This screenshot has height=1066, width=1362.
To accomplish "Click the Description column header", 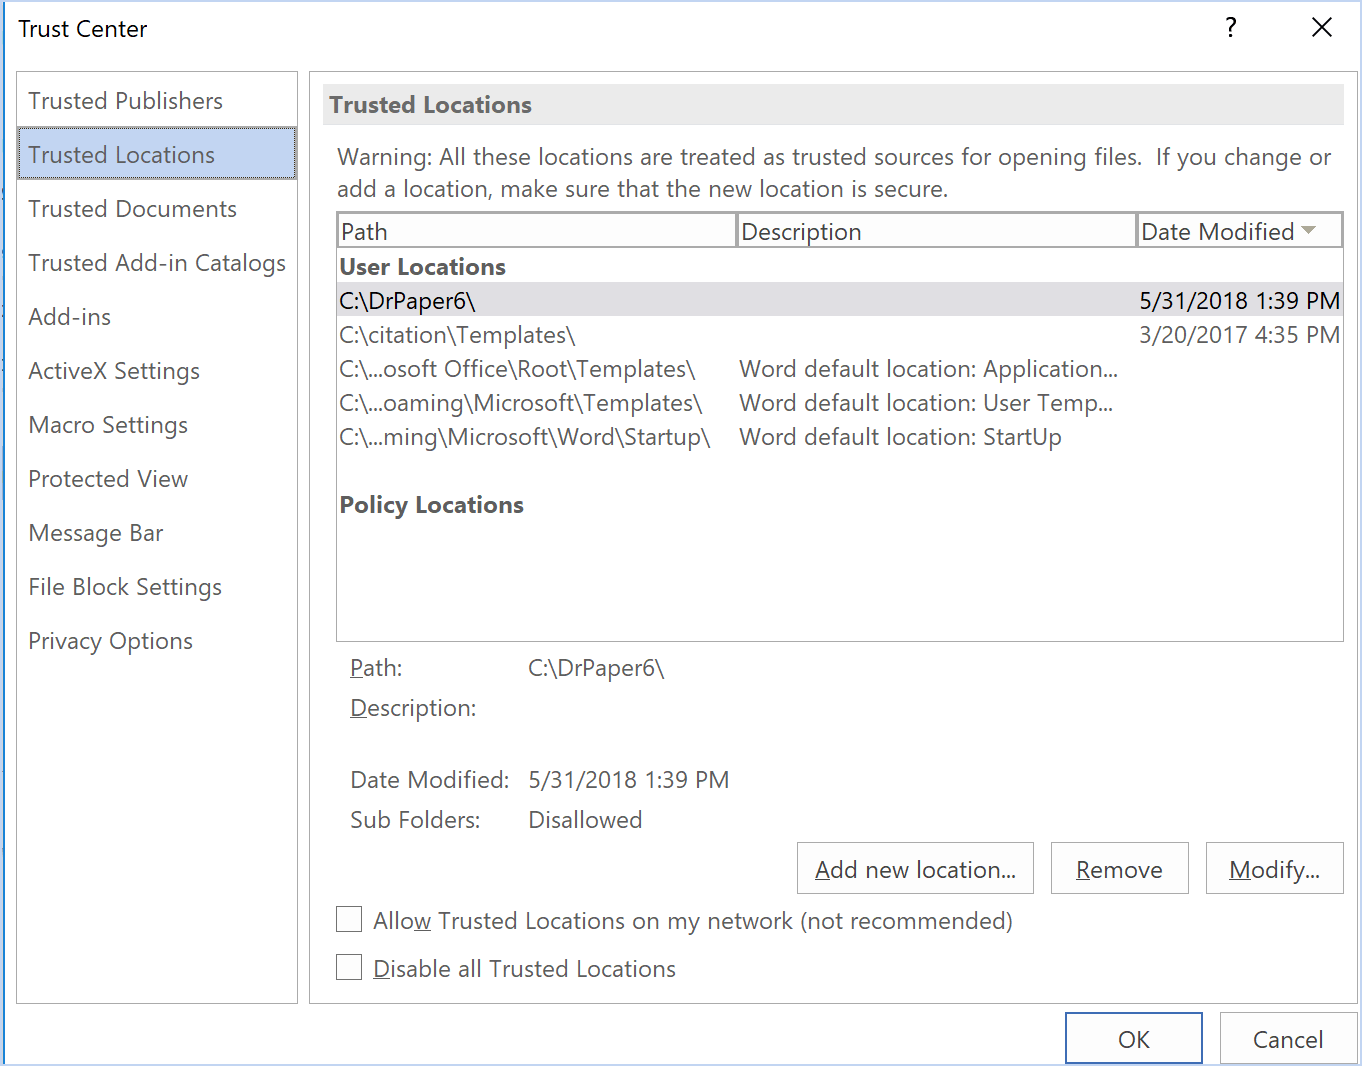I will tap(936, 231).
